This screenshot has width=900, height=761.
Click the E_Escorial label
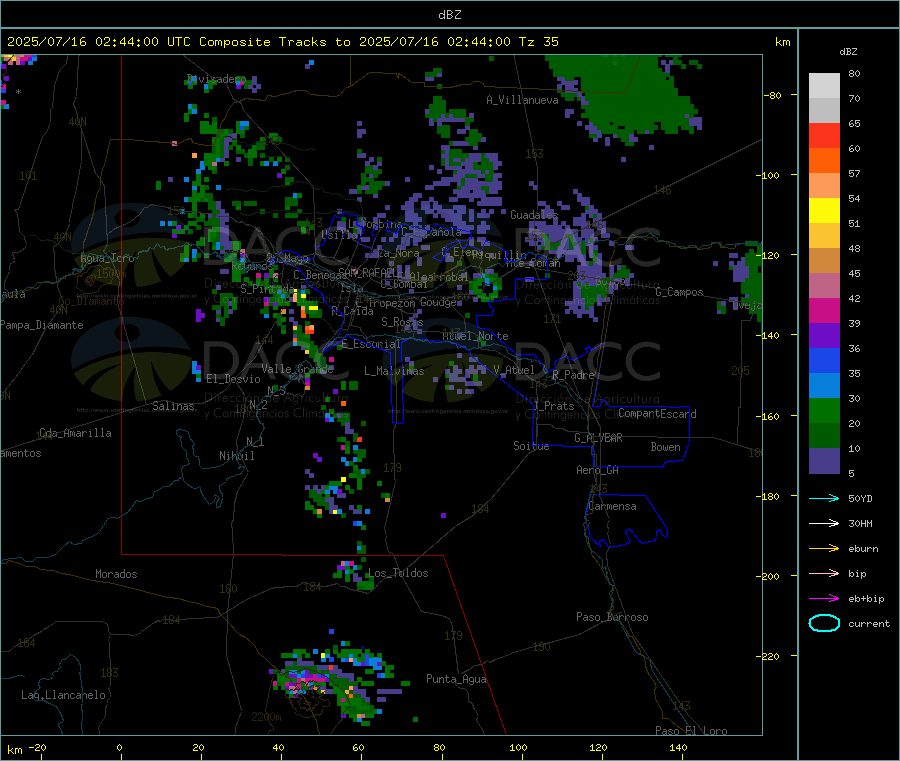[370, 344]
